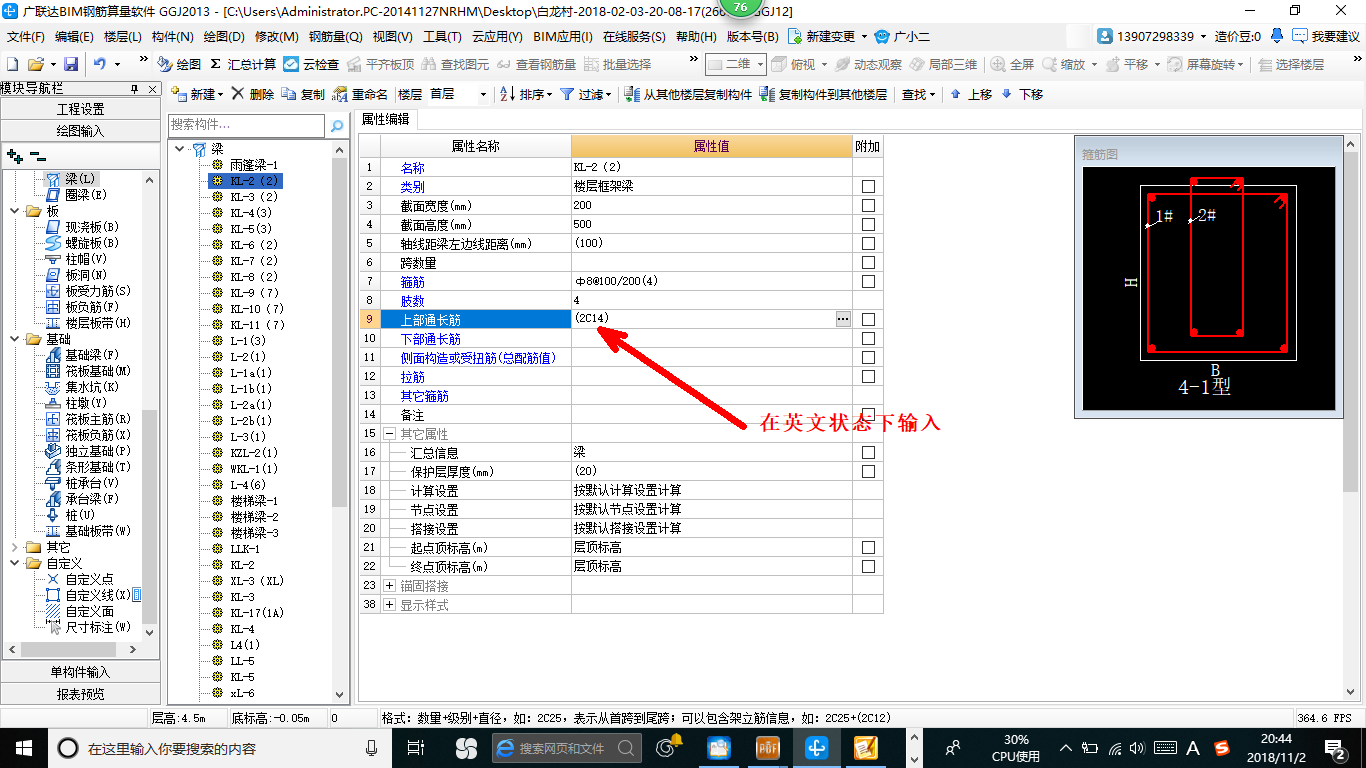Click in the 搜索构件 search field
1366x768 pixels.
pos(247,125)
